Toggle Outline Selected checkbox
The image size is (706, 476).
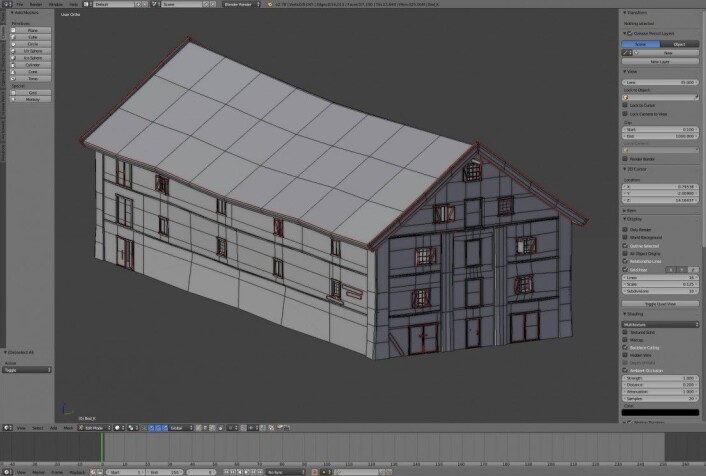[x=625, y=245]
